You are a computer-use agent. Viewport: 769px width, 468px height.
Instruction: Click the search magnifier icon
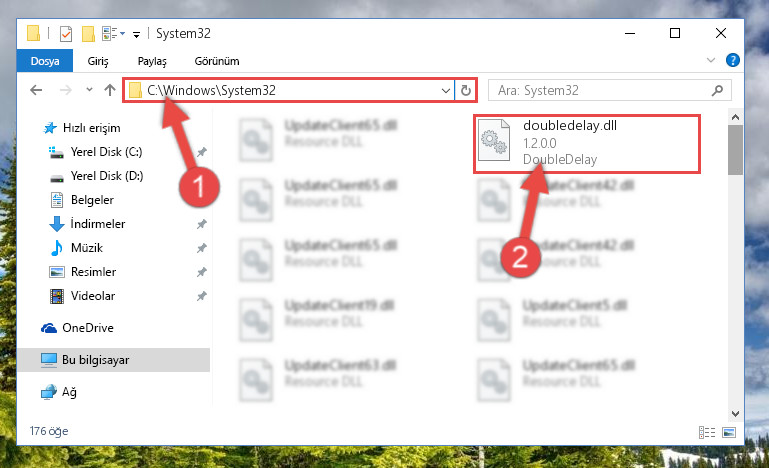tap(717, 90)
